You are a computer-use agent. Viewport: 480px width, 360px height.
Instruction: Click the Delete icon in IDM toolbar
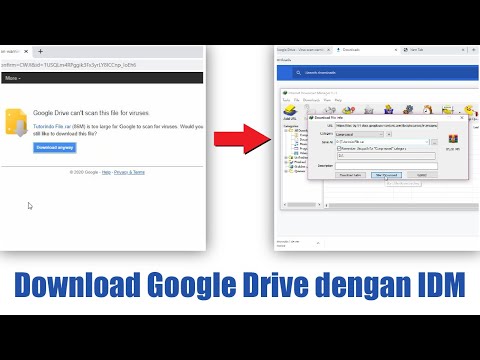click(x=369, y=110)
